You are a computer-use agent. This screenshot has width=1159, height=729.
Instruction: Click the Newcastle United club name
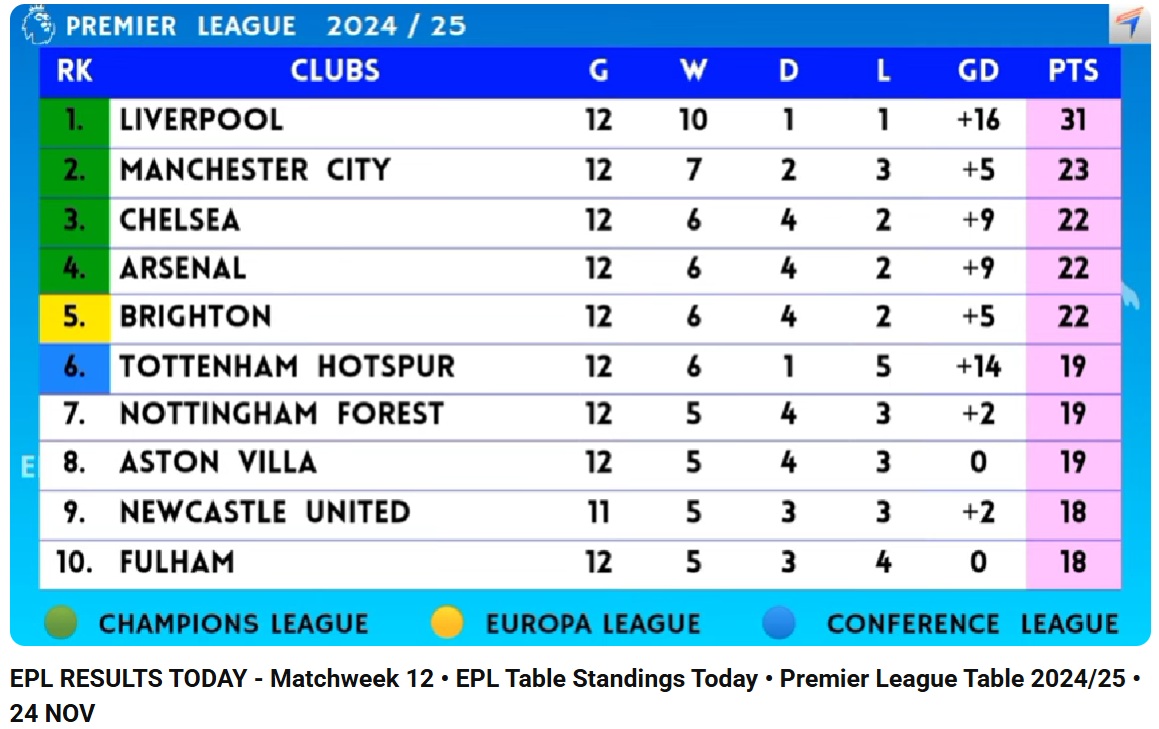(265, 512)
